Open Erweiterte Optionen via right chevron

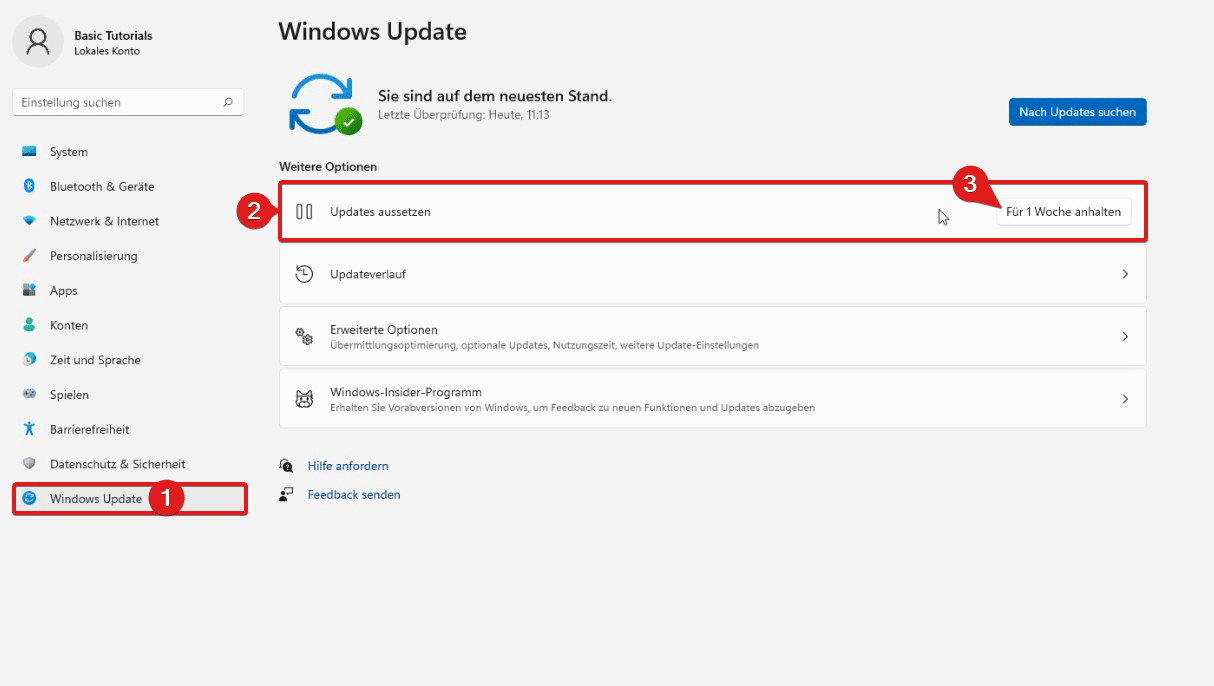[1125, 337]
